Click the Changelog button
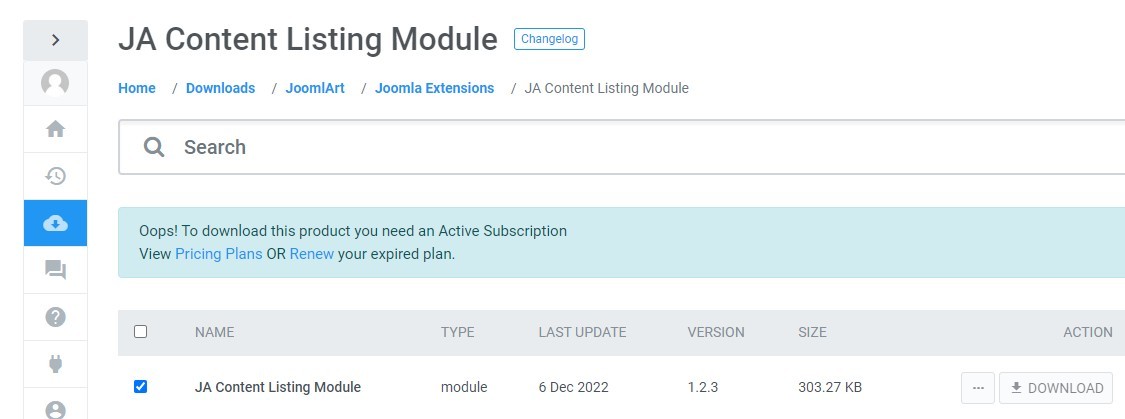The height and width of the screenshot is (419, 1125). [549, 39]
